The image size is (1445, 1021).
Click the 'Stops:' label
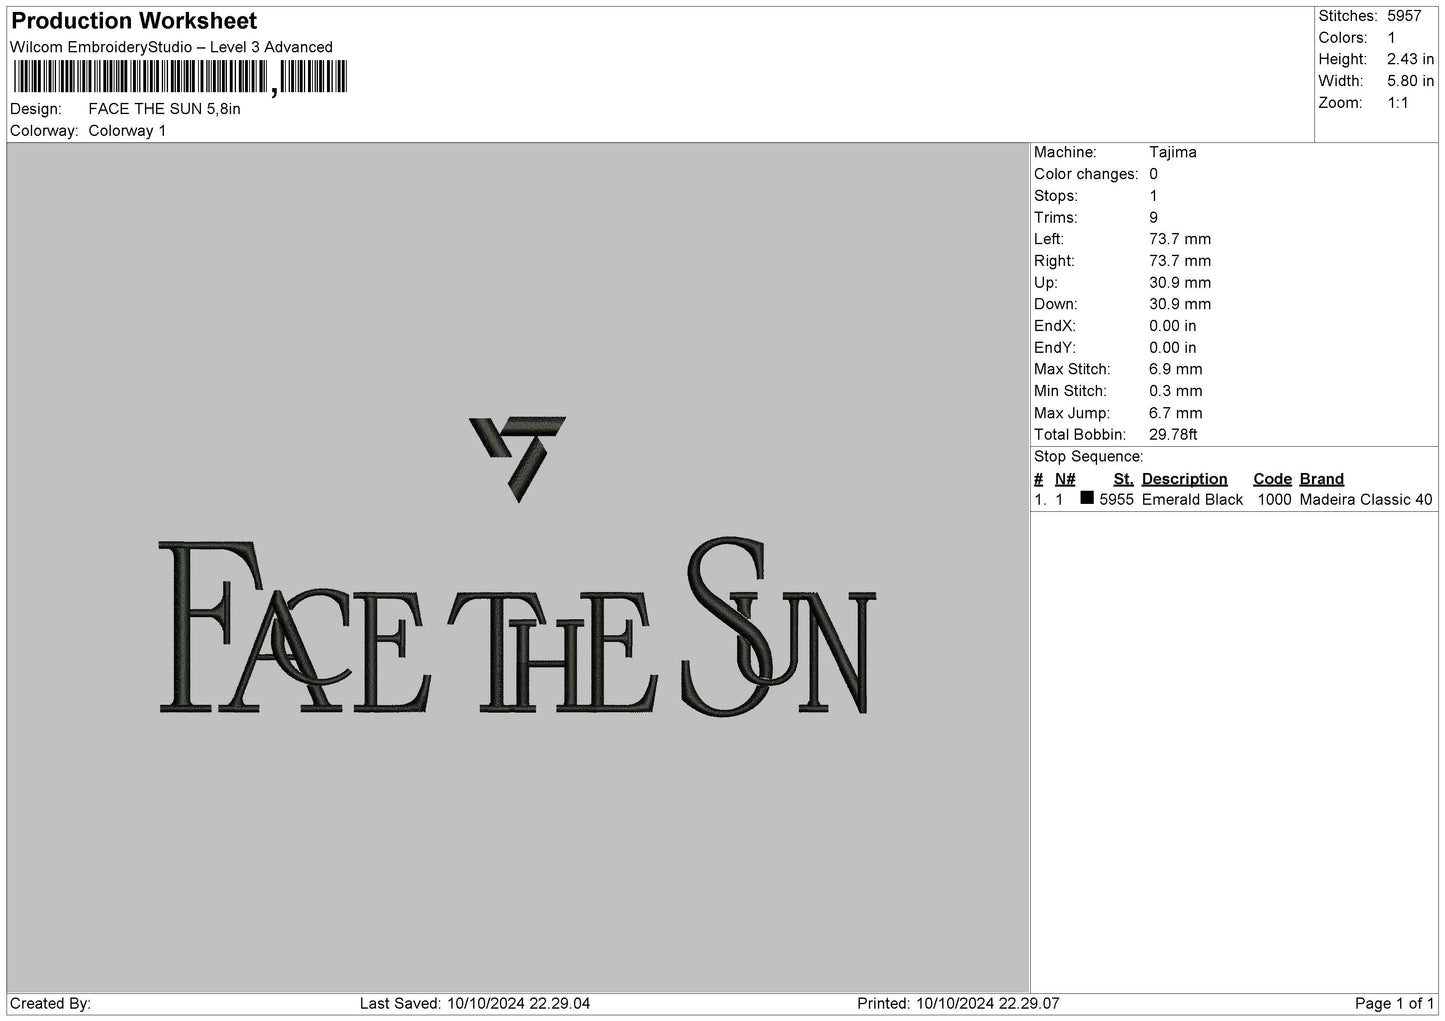(1056, 196)
